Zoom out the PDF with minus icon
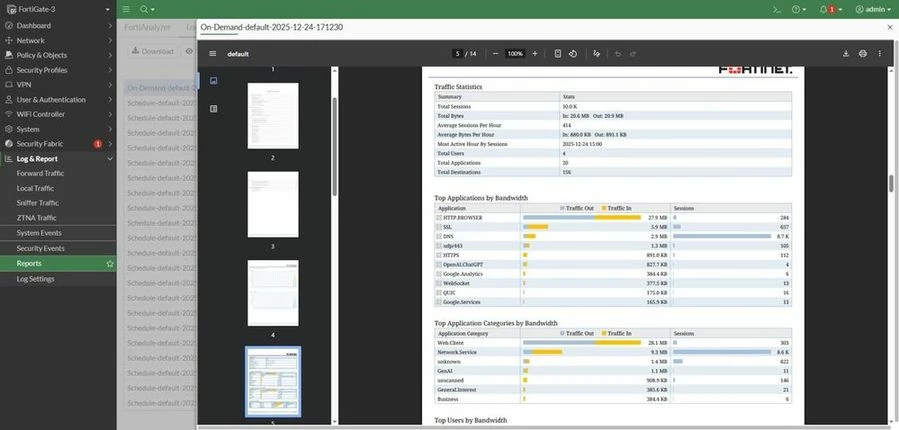 tap(495, 54)
